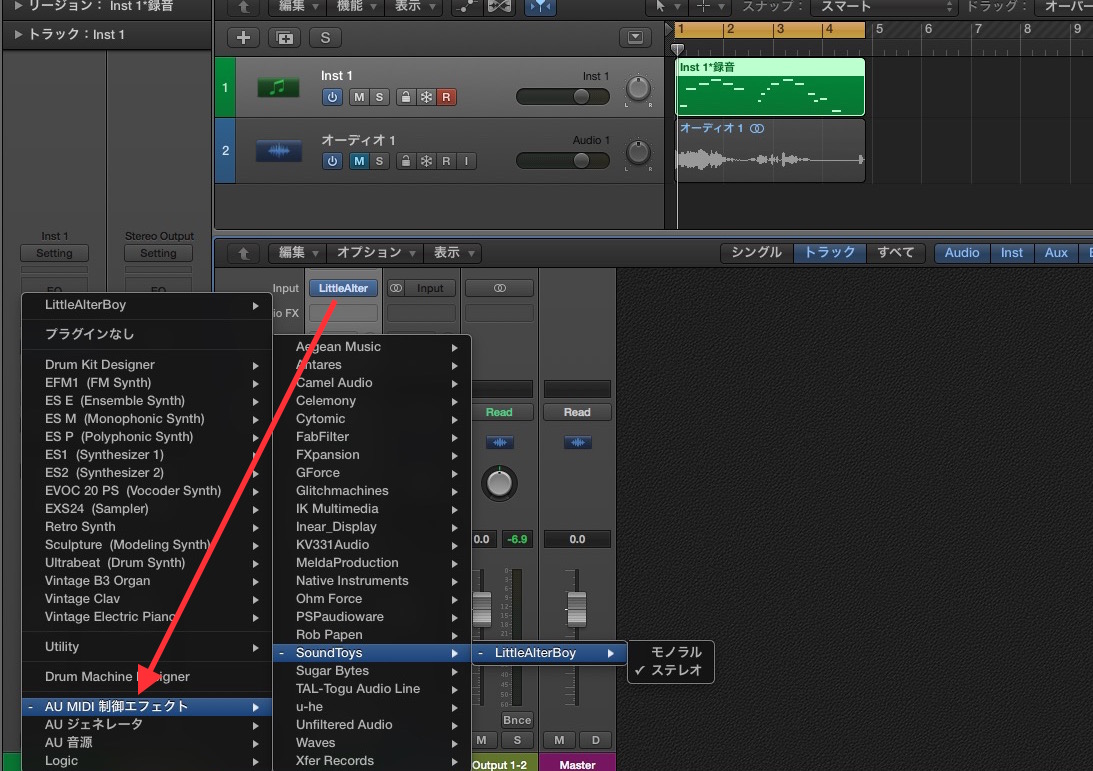Click the オーディオ 1 track pan knob
Viewport: 1093px width, 771px height.
pos(638,153)
